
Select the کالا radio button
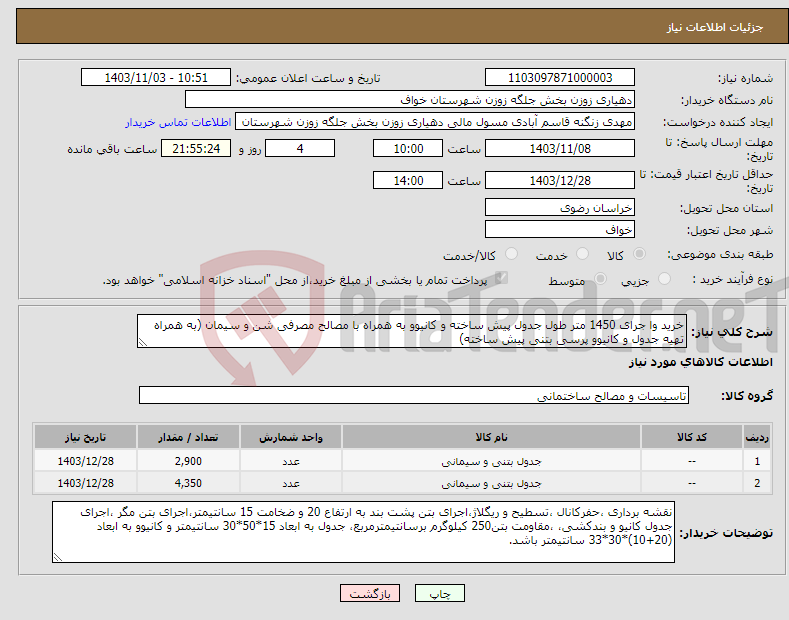click(639, 254)
